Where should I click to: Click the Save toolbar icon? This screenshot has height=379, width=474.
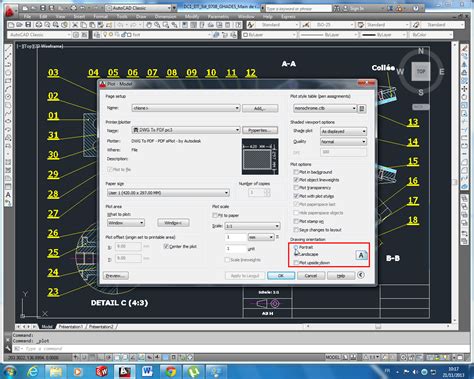pos(28,25)
